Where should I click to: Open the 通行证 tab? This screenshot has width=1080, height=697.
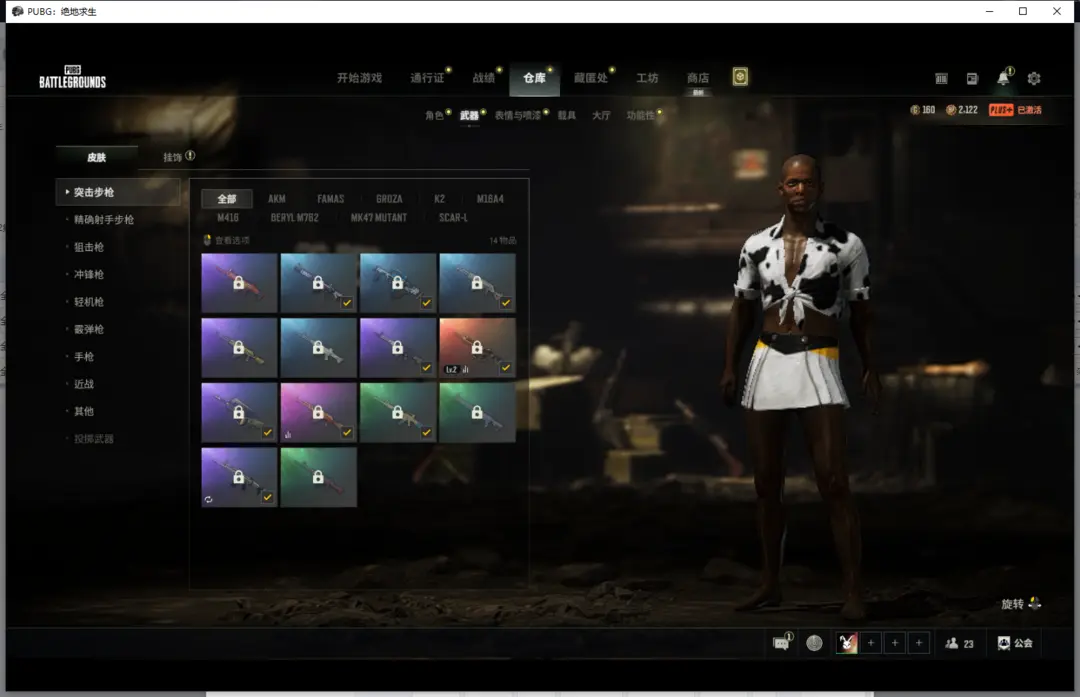tap(427, 78)
